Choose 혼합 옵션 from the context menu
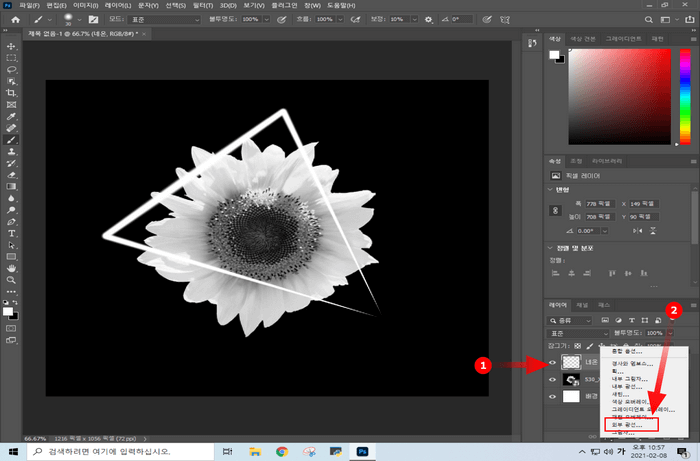Viewport: 700px width, 461px height. (628, 351)
